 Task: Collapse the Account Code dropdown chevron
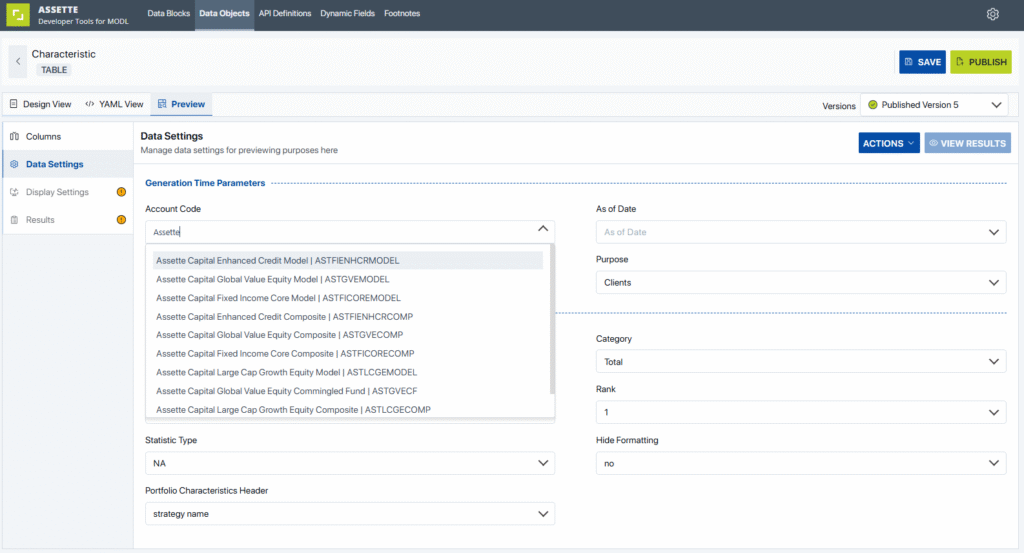point(543,229)
